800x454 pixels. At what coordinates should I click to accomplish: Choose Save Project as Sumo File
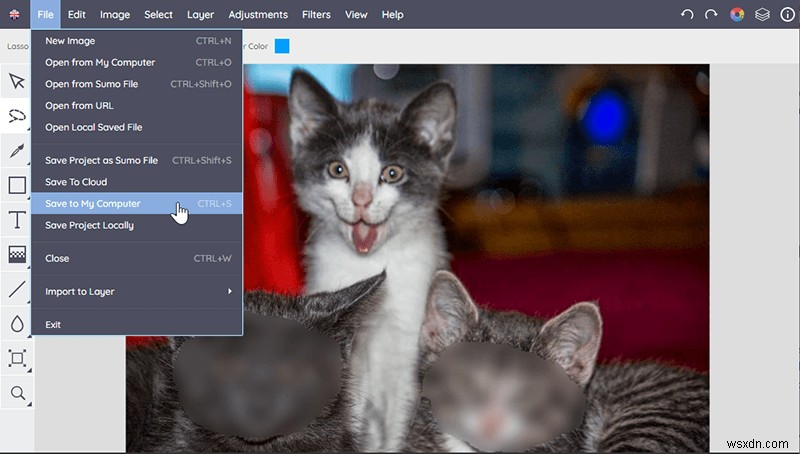137,160
